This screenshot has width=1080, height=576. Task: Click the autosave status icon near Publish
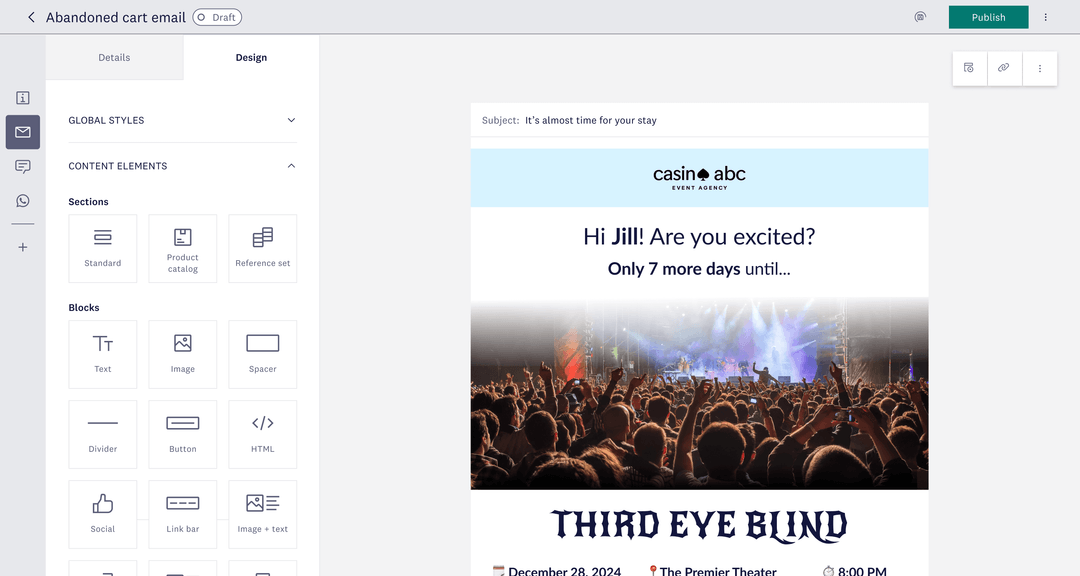920,17
